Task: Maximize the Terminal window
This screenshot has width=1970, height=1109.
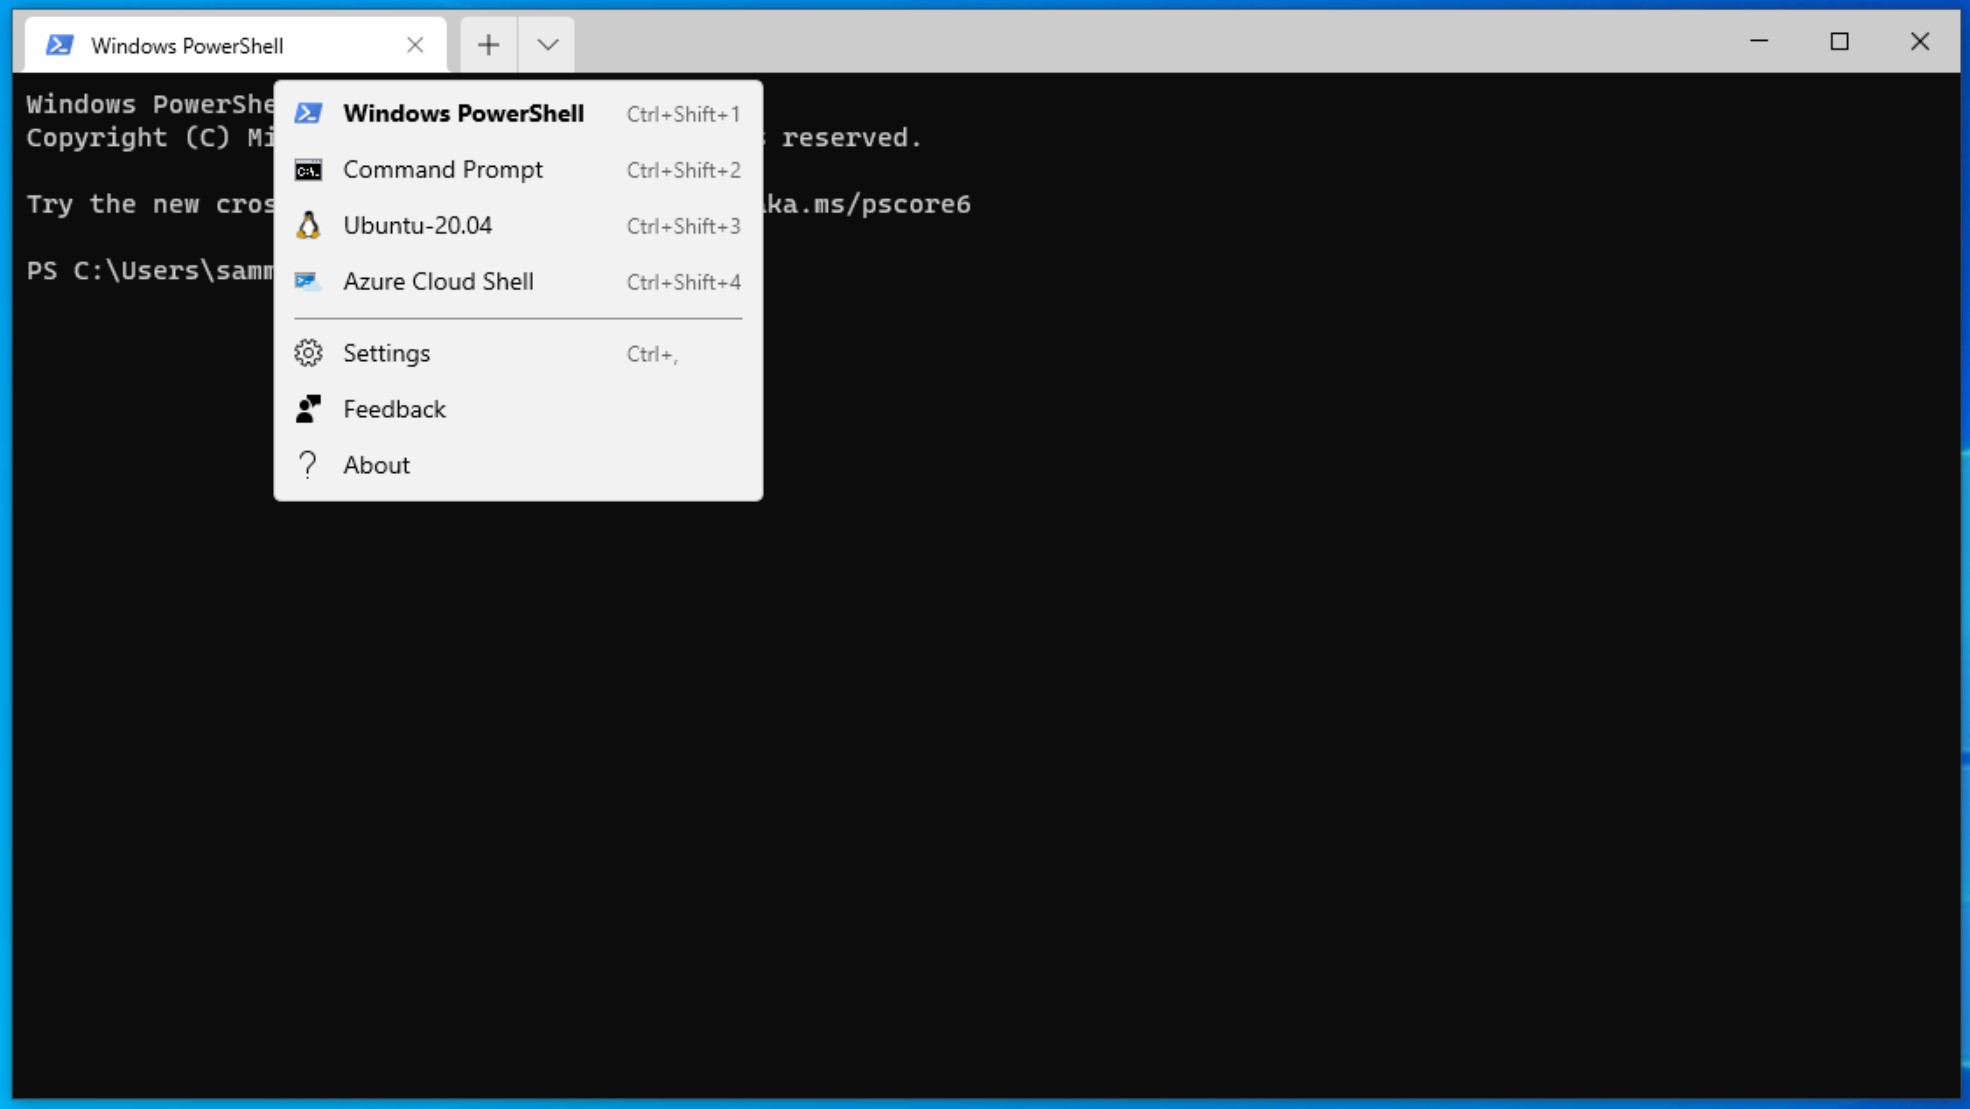Action: pyautogui.click(x=1839, y=41)
